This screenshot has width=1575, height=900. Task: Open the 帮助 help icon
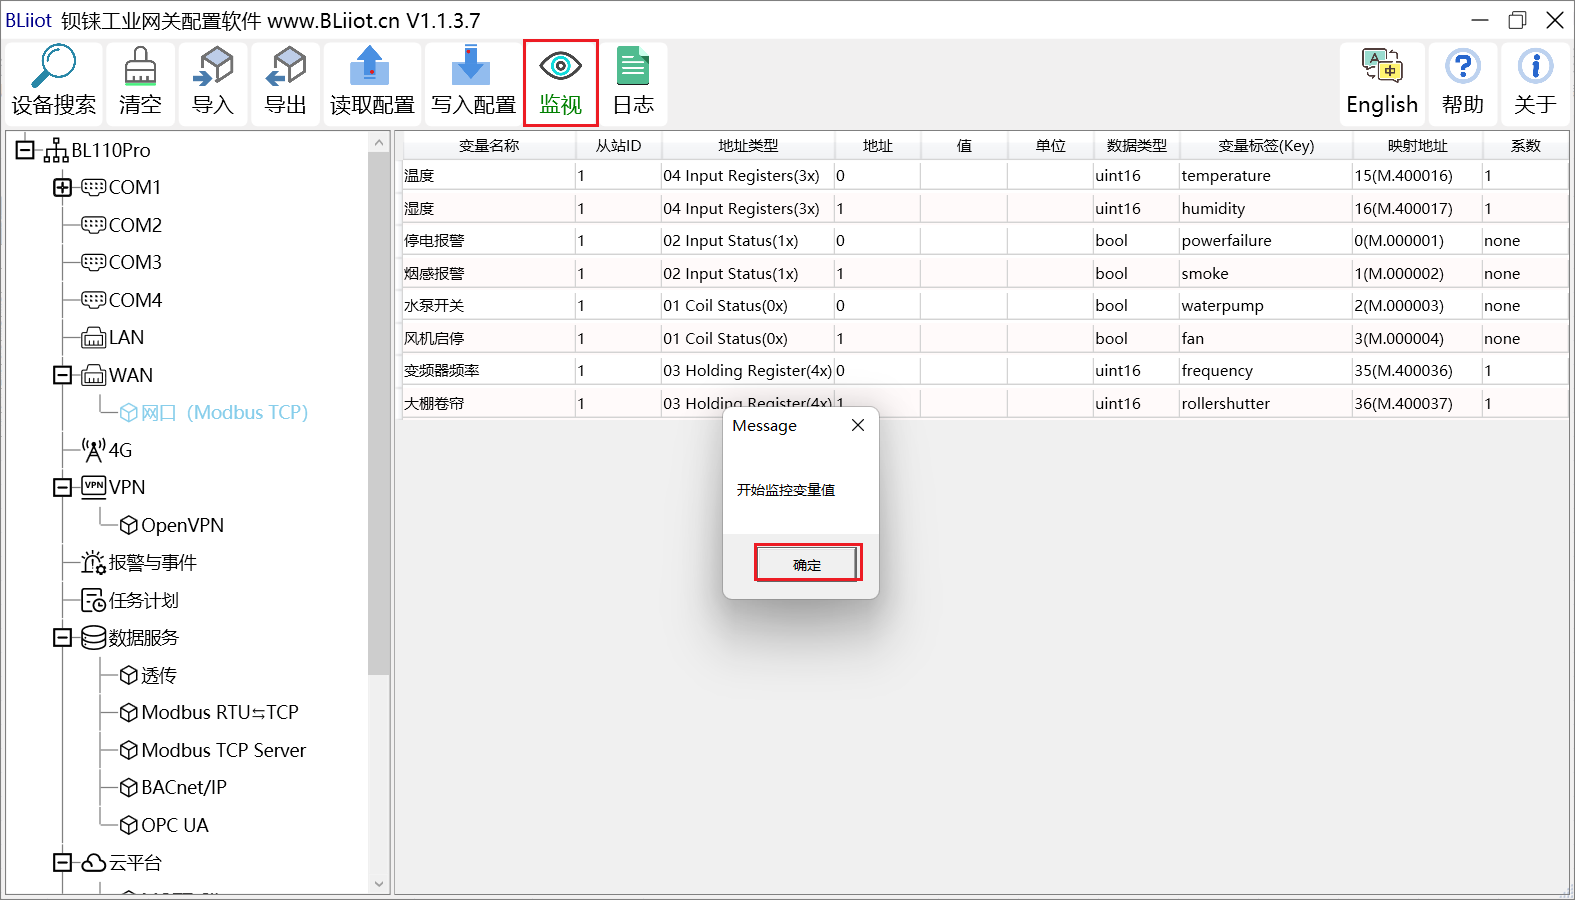[x=1462, y=67]
